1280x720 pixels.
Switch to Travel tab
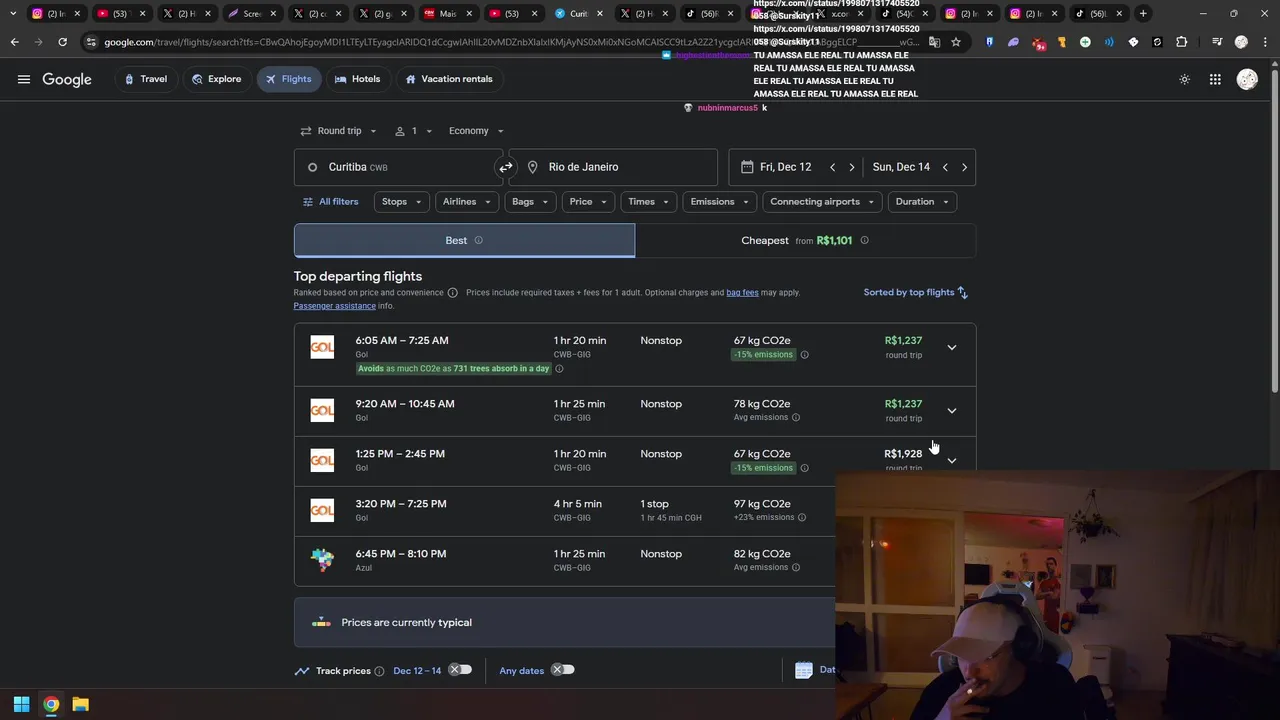[x=145, y=79]
